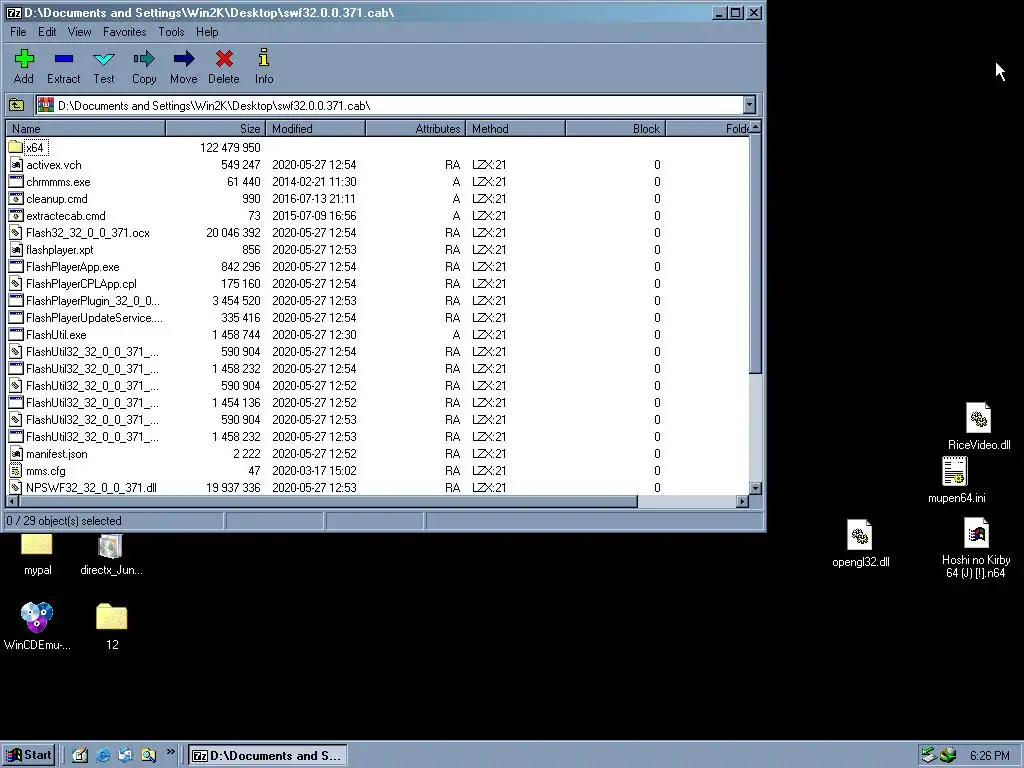Image resolution: width=1024 pixels, height=768 pixels.
Task: Click the red Delete icon
Action: coord(224,59)
